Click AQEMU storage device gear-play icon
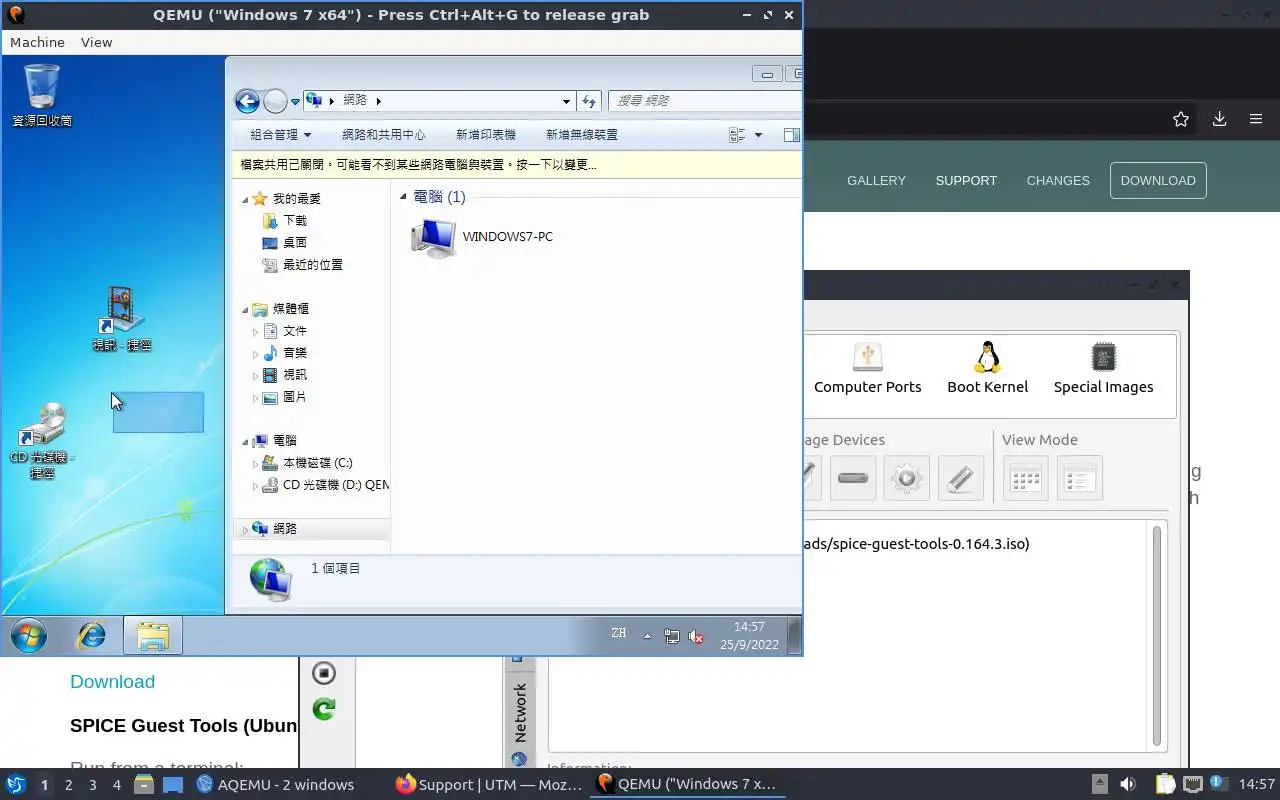This screenshot has width=1280, height=800. (907, 478)
